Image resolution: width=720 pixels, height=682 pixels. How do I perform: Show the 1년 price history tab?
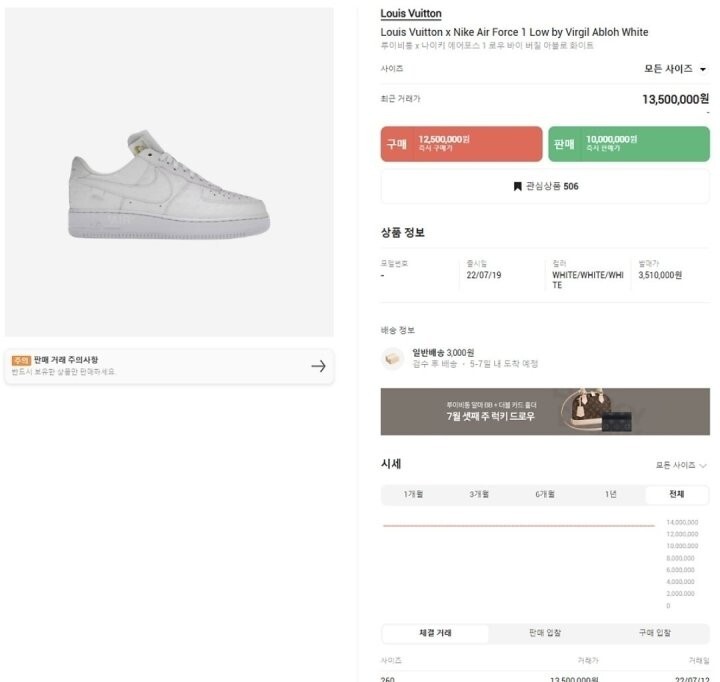pyautogui.click(x=611, y=495)
